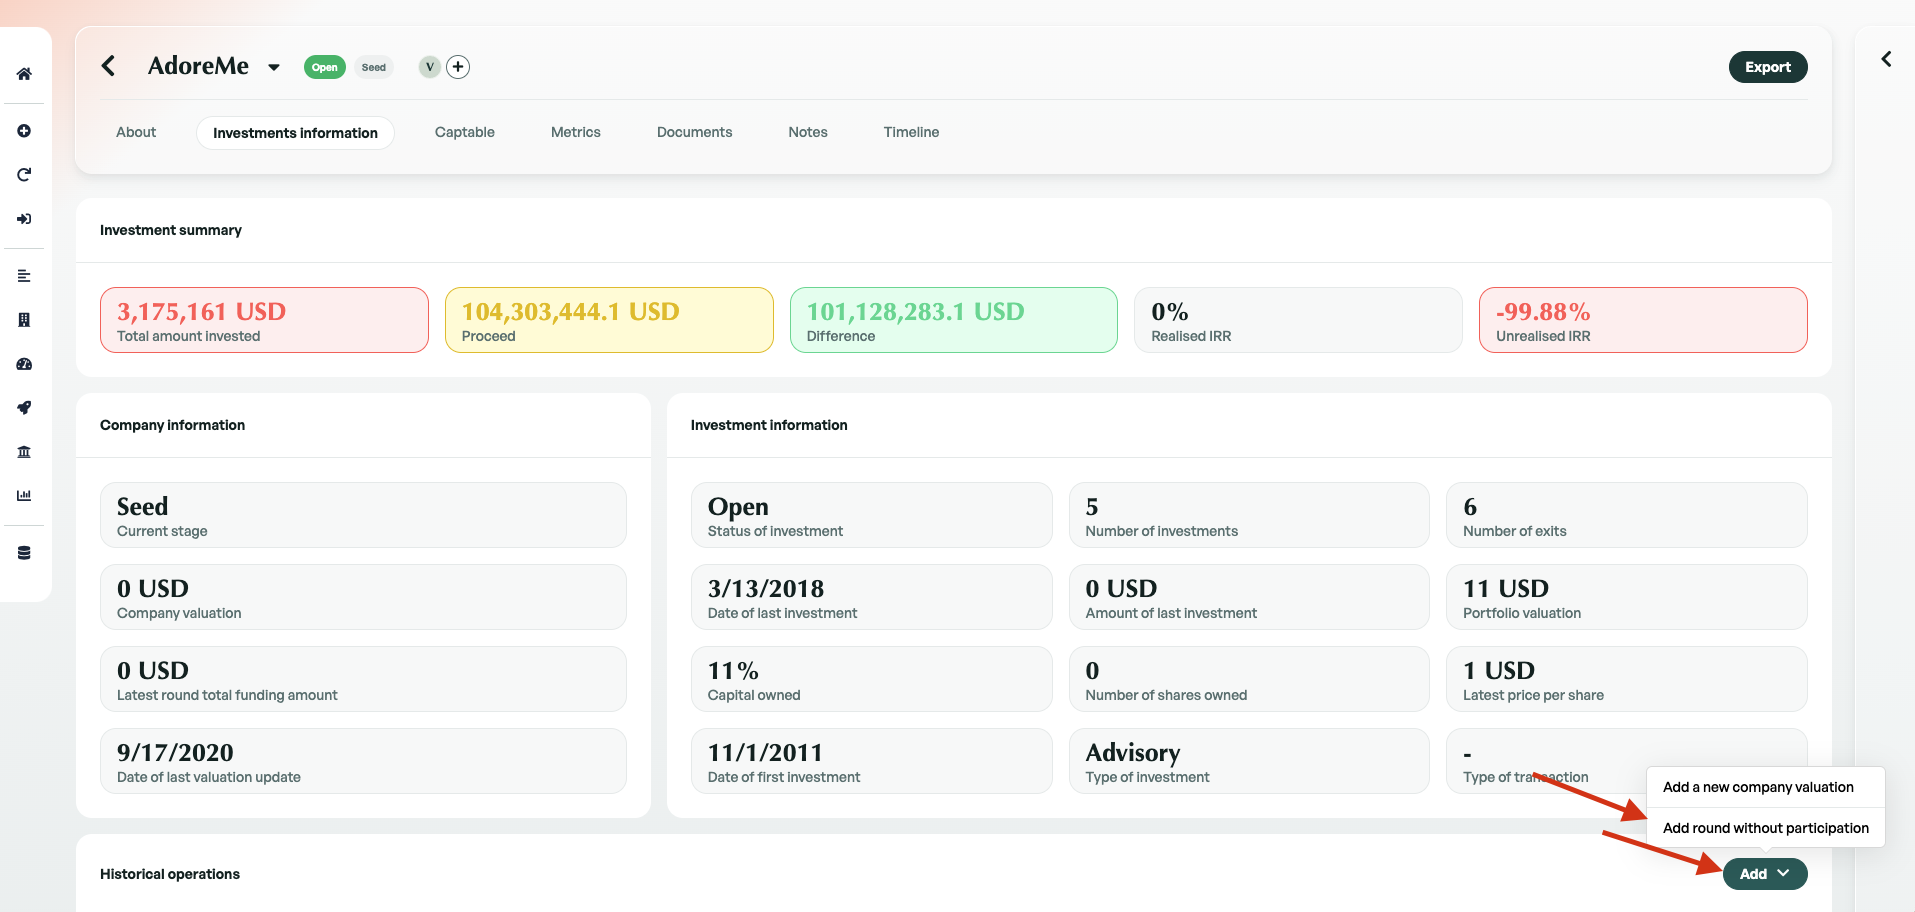Choose Add round without participation

(x=1766, y=828)
